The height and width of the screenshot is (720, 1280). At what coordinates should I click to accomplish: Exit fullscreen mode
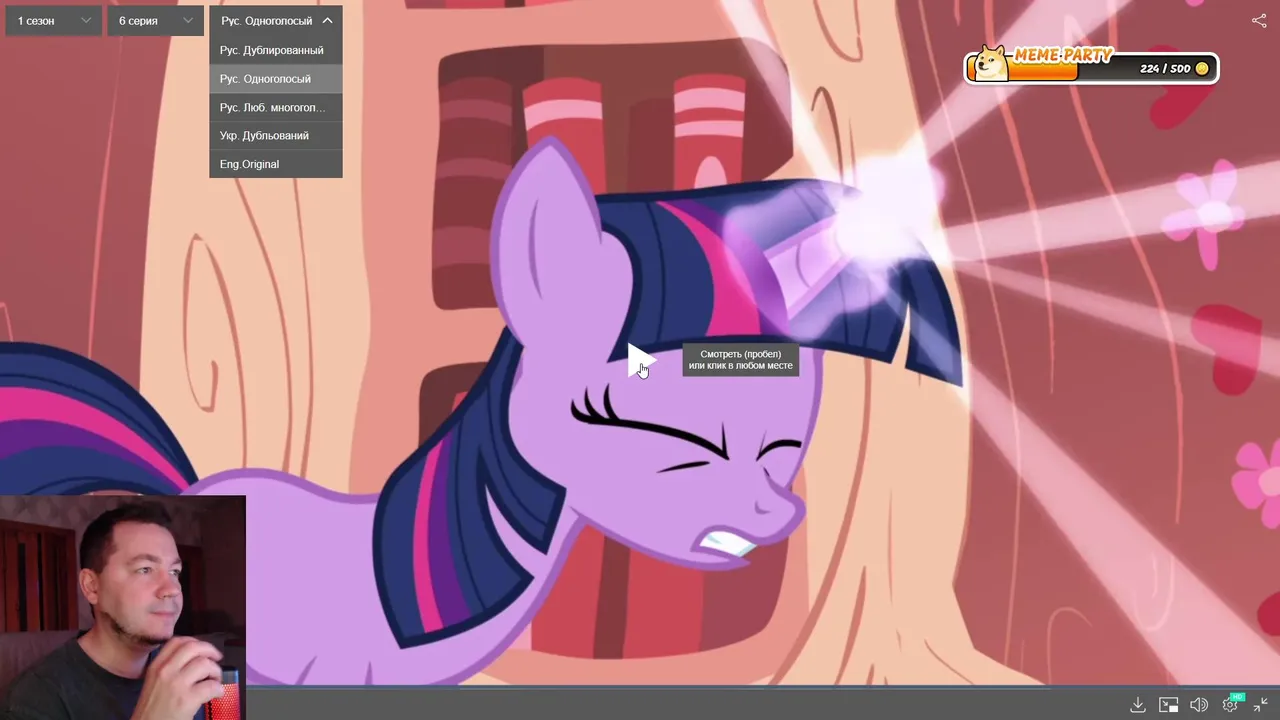(1260, 705)
